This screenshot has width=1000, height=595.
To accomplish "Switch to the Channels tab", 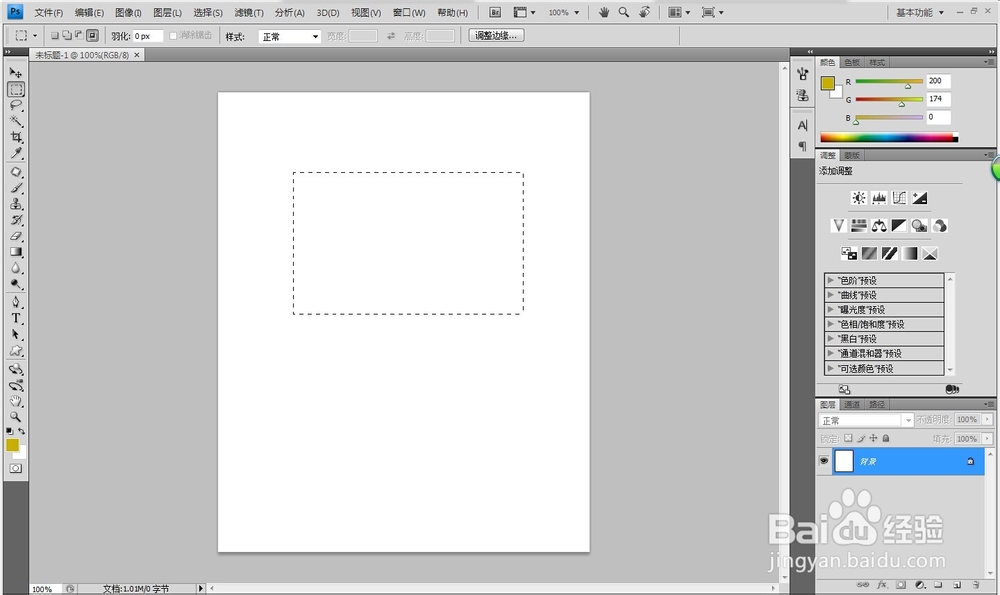I will (852, 404).
